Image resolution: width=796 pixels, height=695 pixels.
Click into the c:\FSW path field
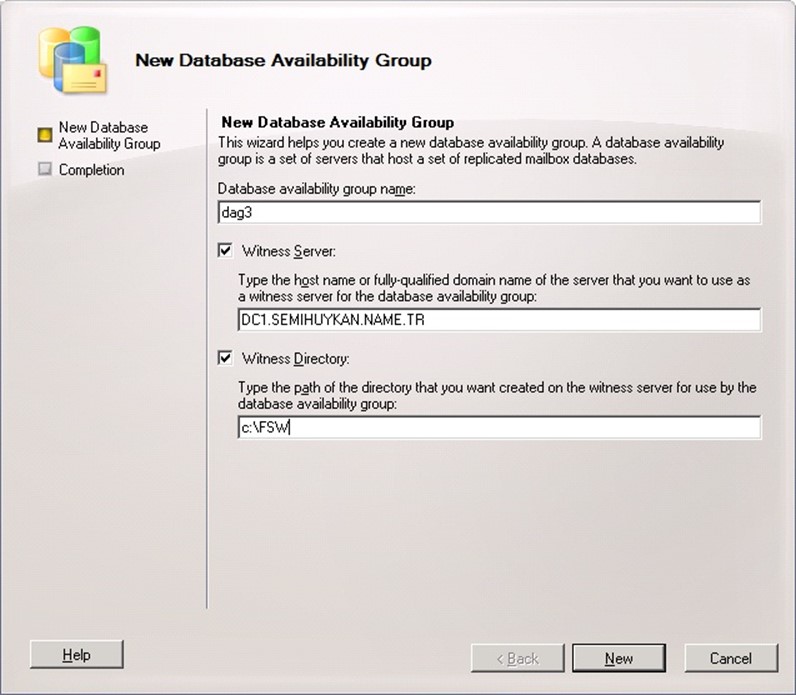(x=498, y=428)
